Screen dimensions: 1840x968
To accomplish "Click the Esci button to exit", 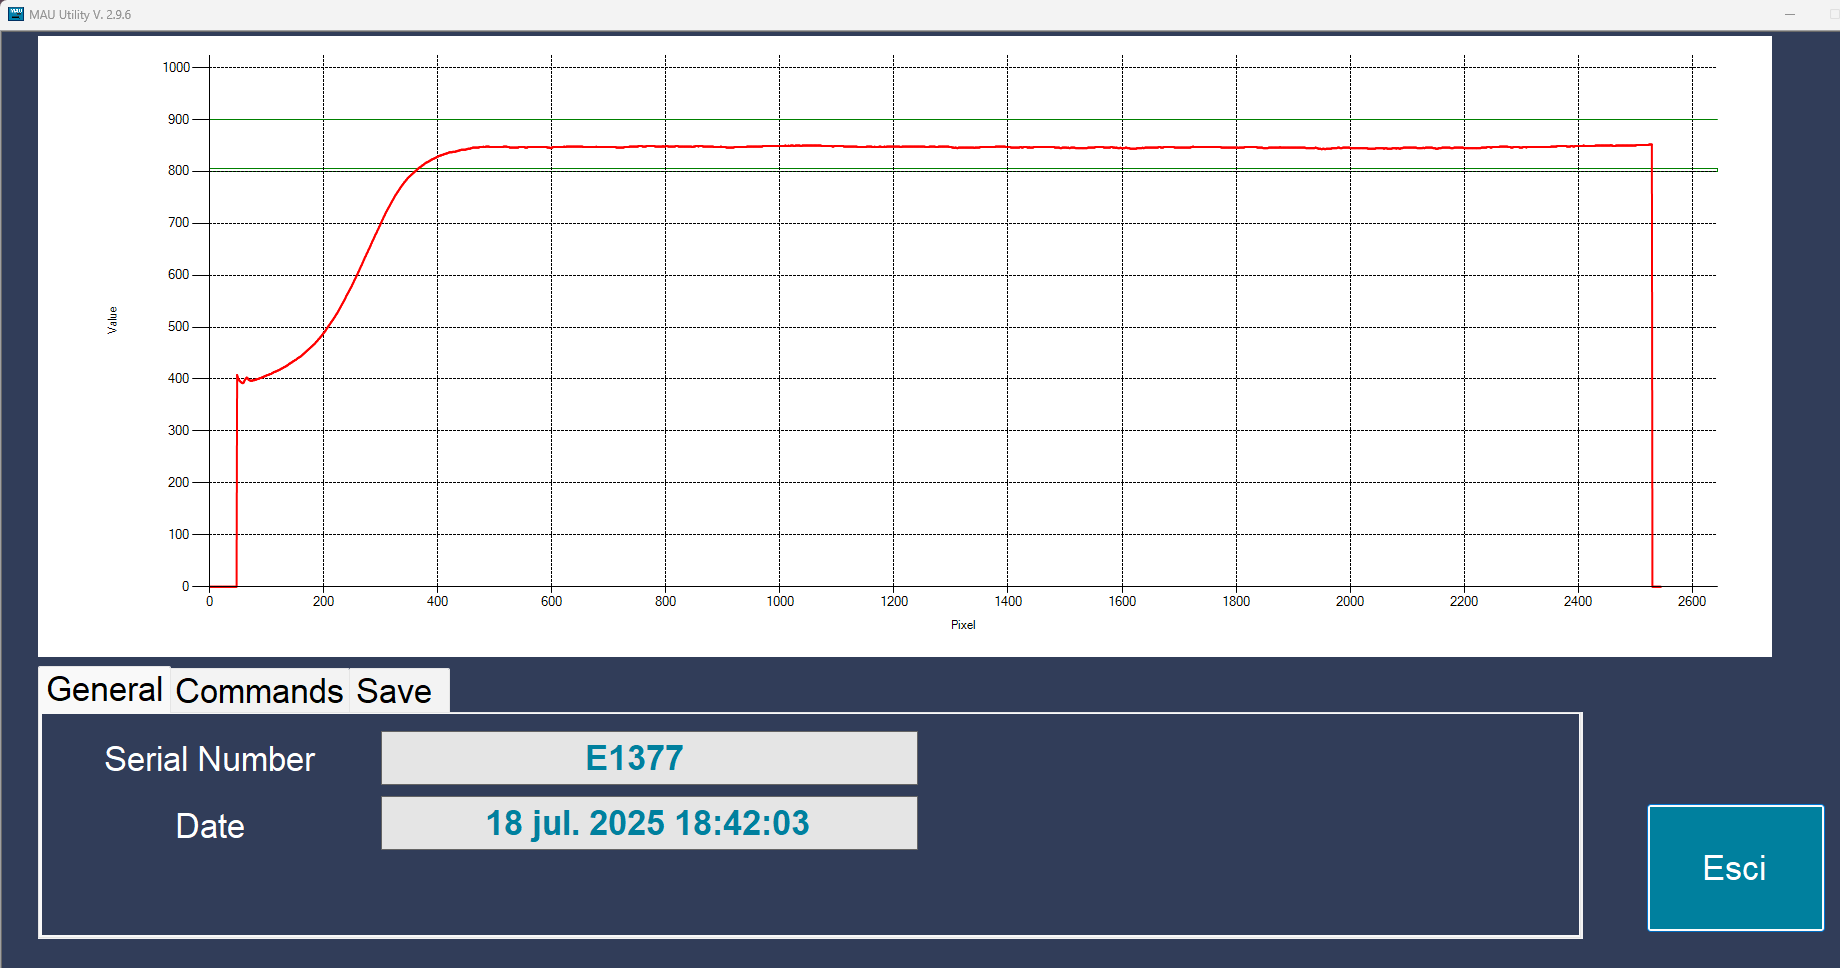I will point(1735,867).
